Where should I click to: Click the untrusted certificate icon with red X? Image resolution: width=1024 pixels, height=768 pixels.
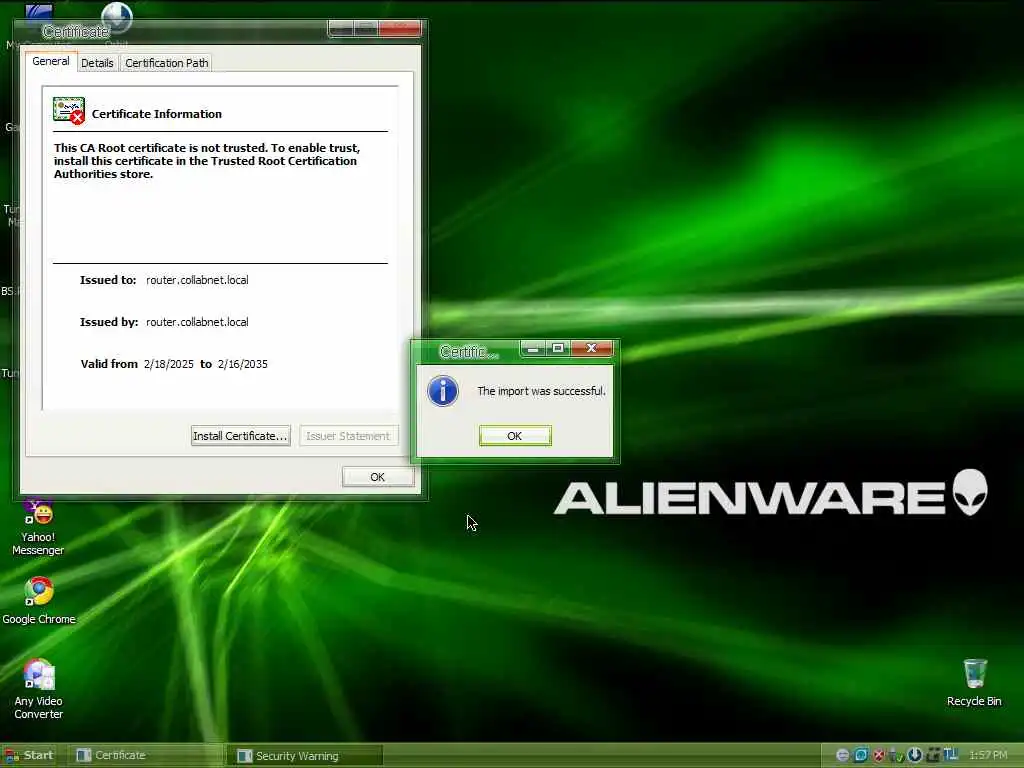tap(69, 111)
